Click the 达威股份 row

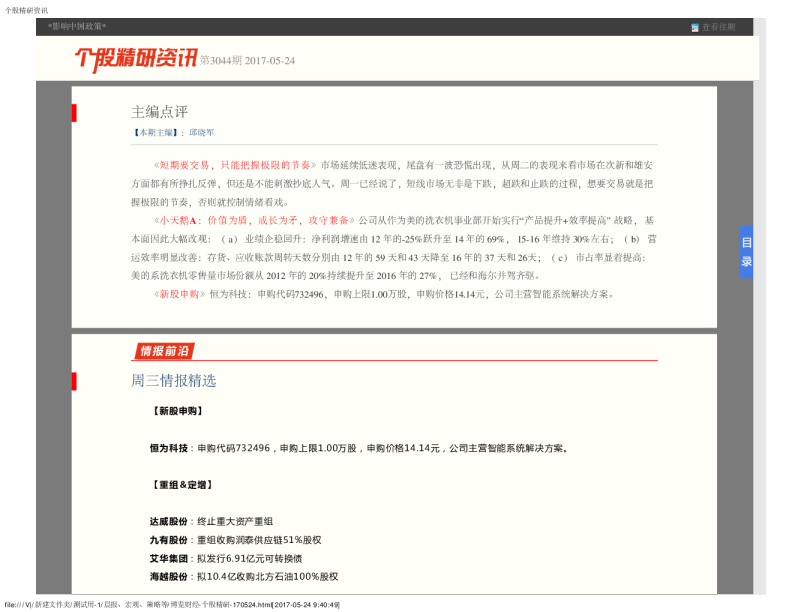(x=211, y=522)
